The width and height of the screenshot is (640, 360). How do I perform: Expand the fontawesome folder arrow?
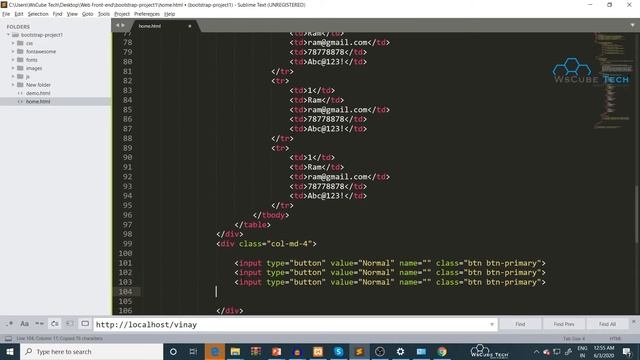tap(13, 51)
